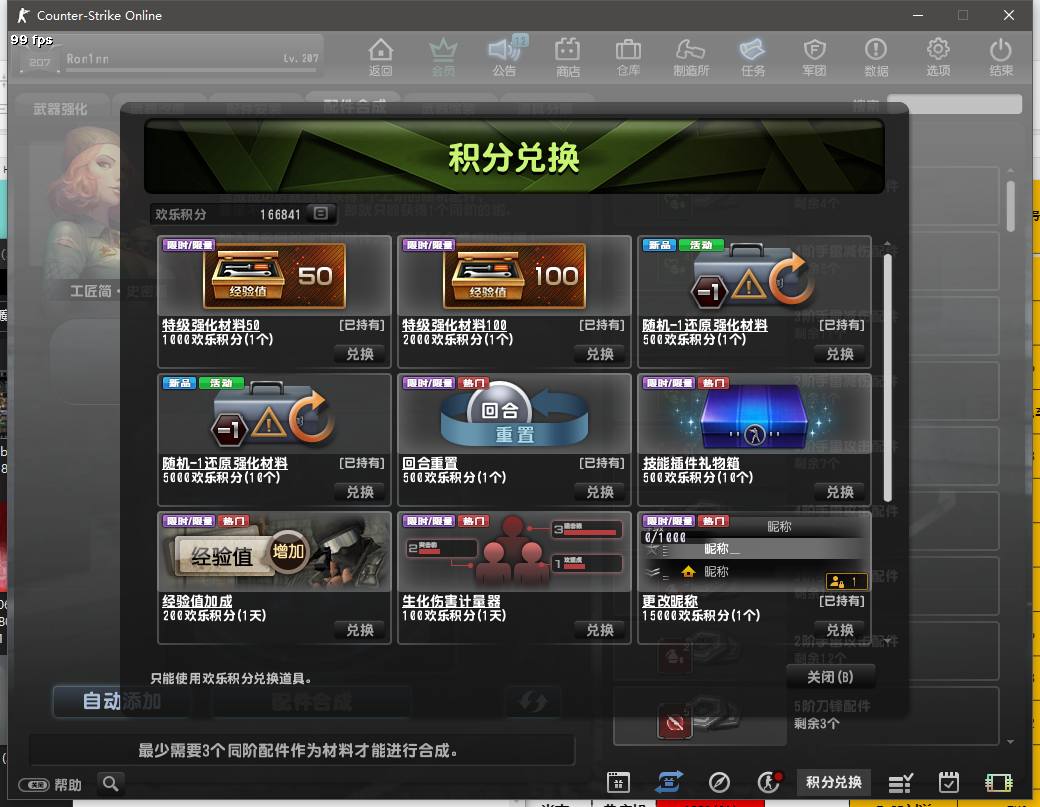
Task: Click the magnifier search icon beside 帮助
Action: (x=111, y=784)
